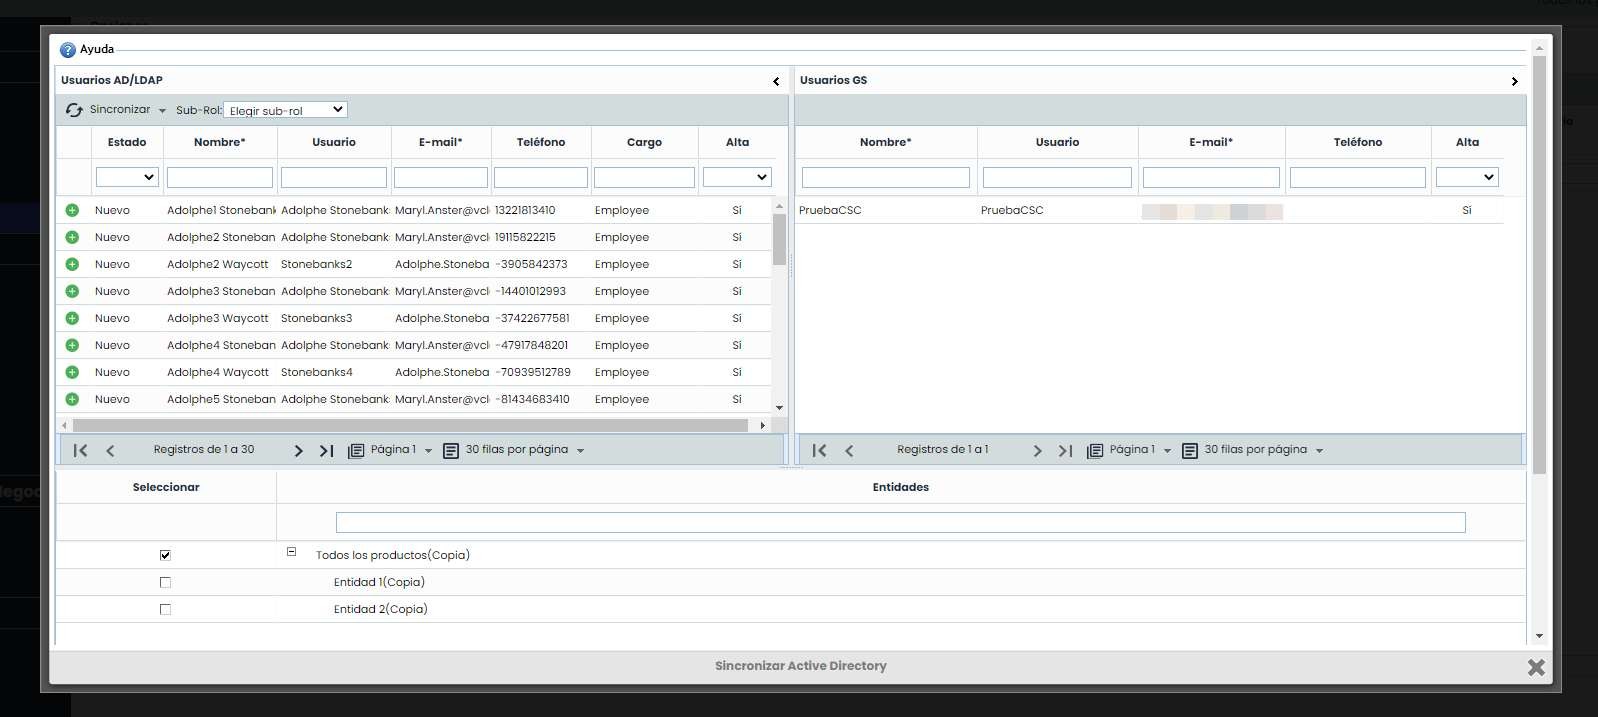Image resolution: width=1598 pixels, height=717 pixels.
Task: Check the Entidad 1(Copia) checkbox
Action: (x=165, y=582)
